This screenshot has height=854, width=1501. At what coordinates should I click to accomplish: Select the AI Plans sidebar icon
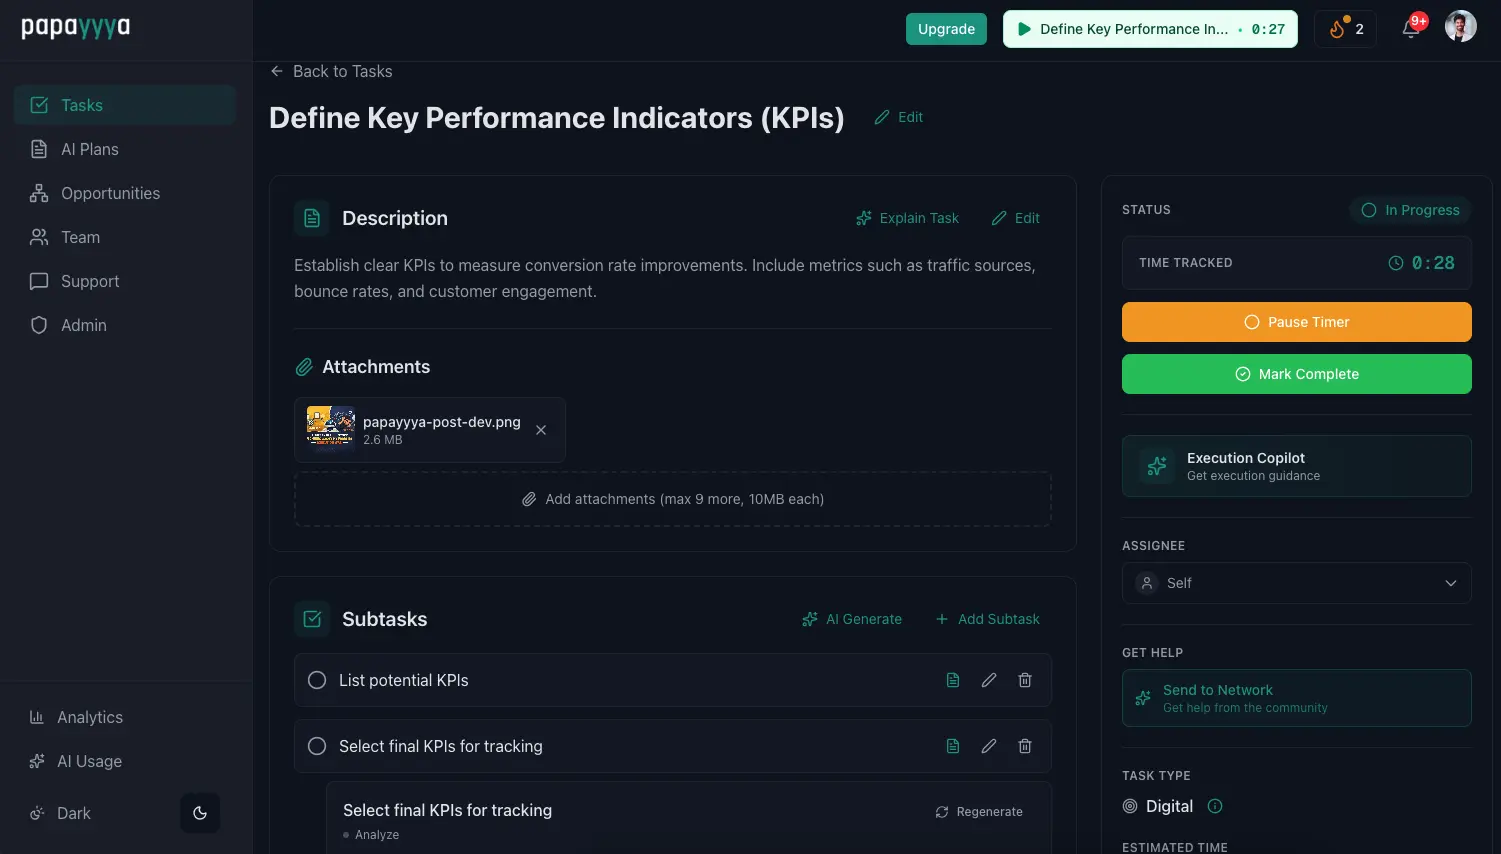pyautogui.click(x=39, y=149)
